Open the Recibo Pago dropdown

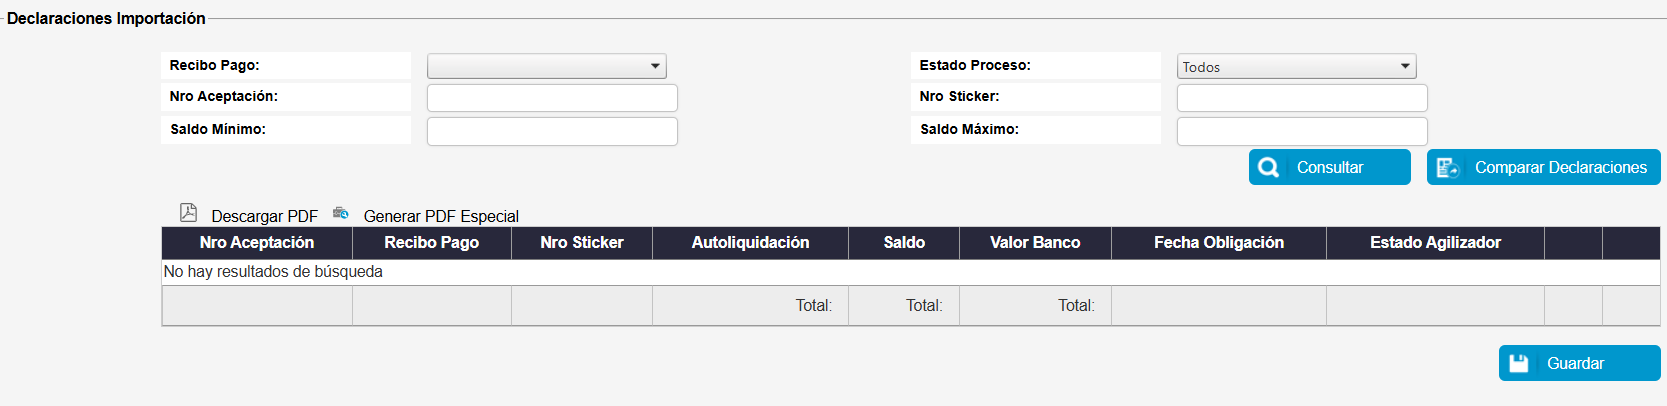pos(546,66)
